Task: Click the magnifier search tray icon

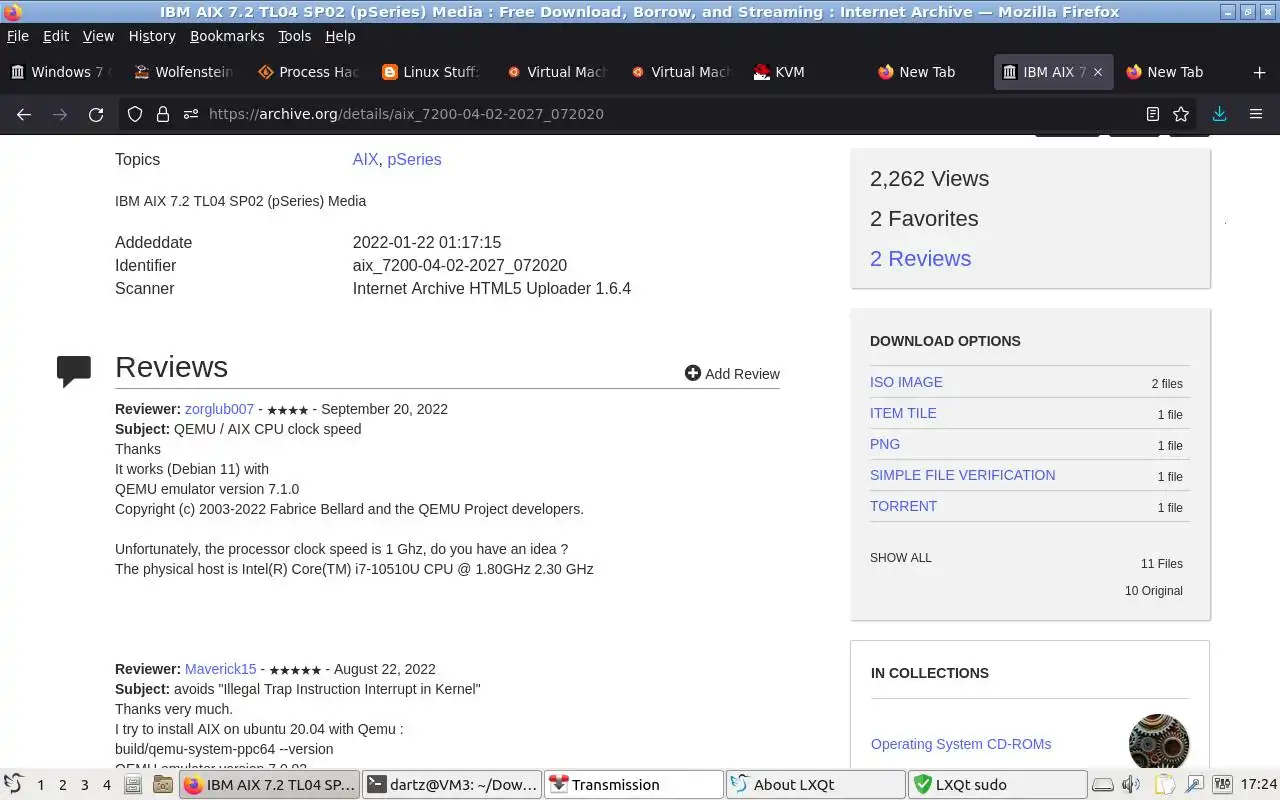Action: tap(1195, 785)
